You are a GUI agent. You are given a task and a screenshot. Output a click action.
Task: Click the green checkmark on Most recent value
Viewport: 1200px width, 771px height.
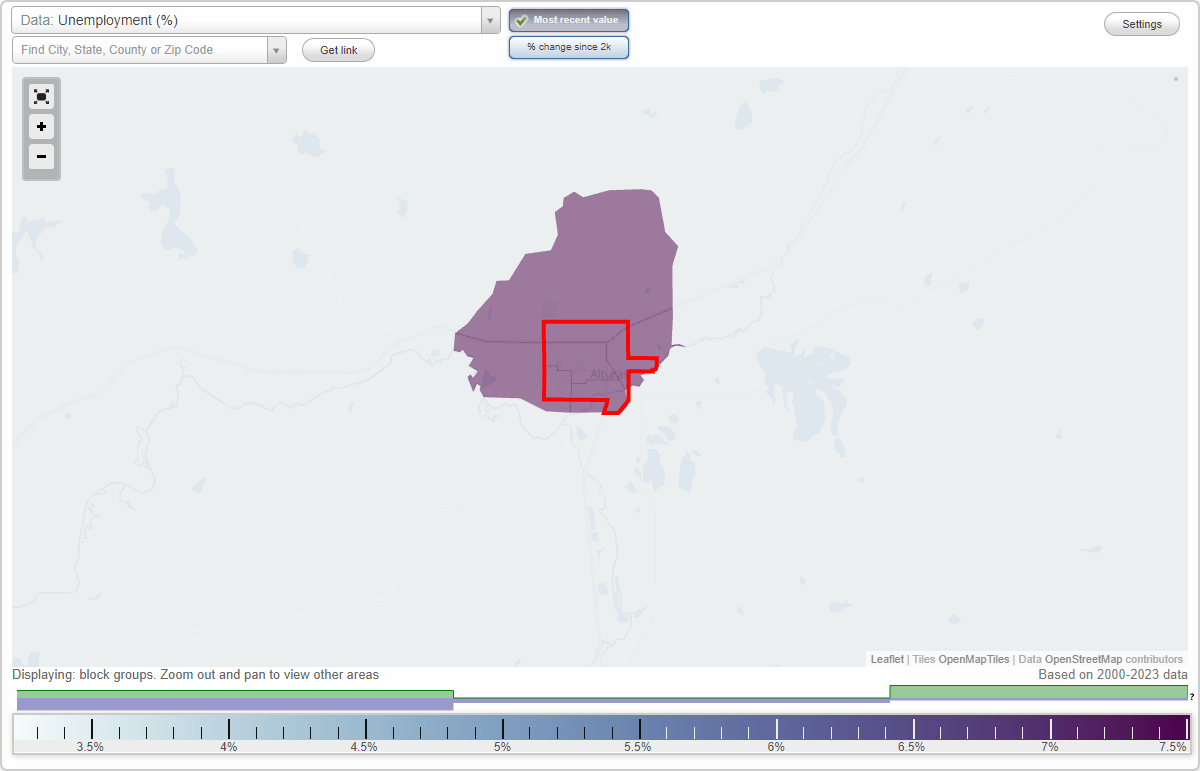pos(520,20)
